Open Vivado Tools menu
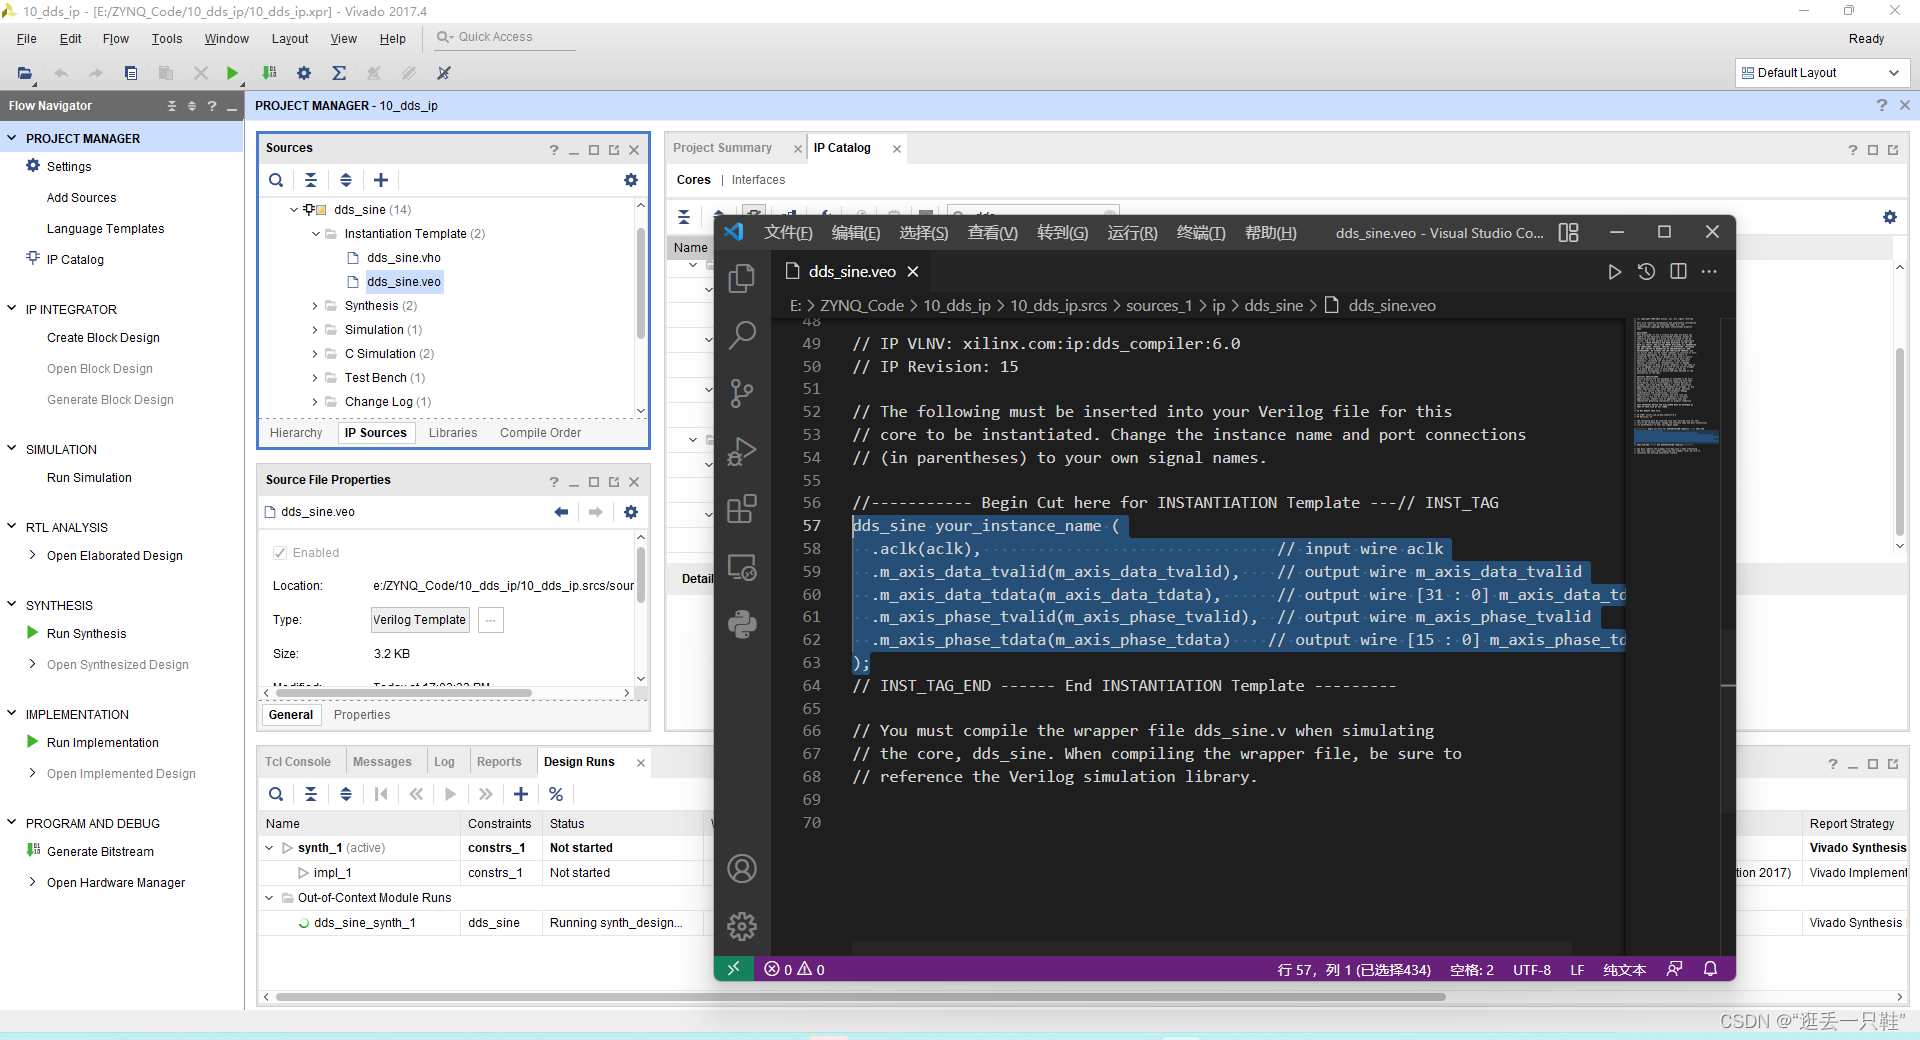This screenshot has width=1920, height=1040. [167, 39]
